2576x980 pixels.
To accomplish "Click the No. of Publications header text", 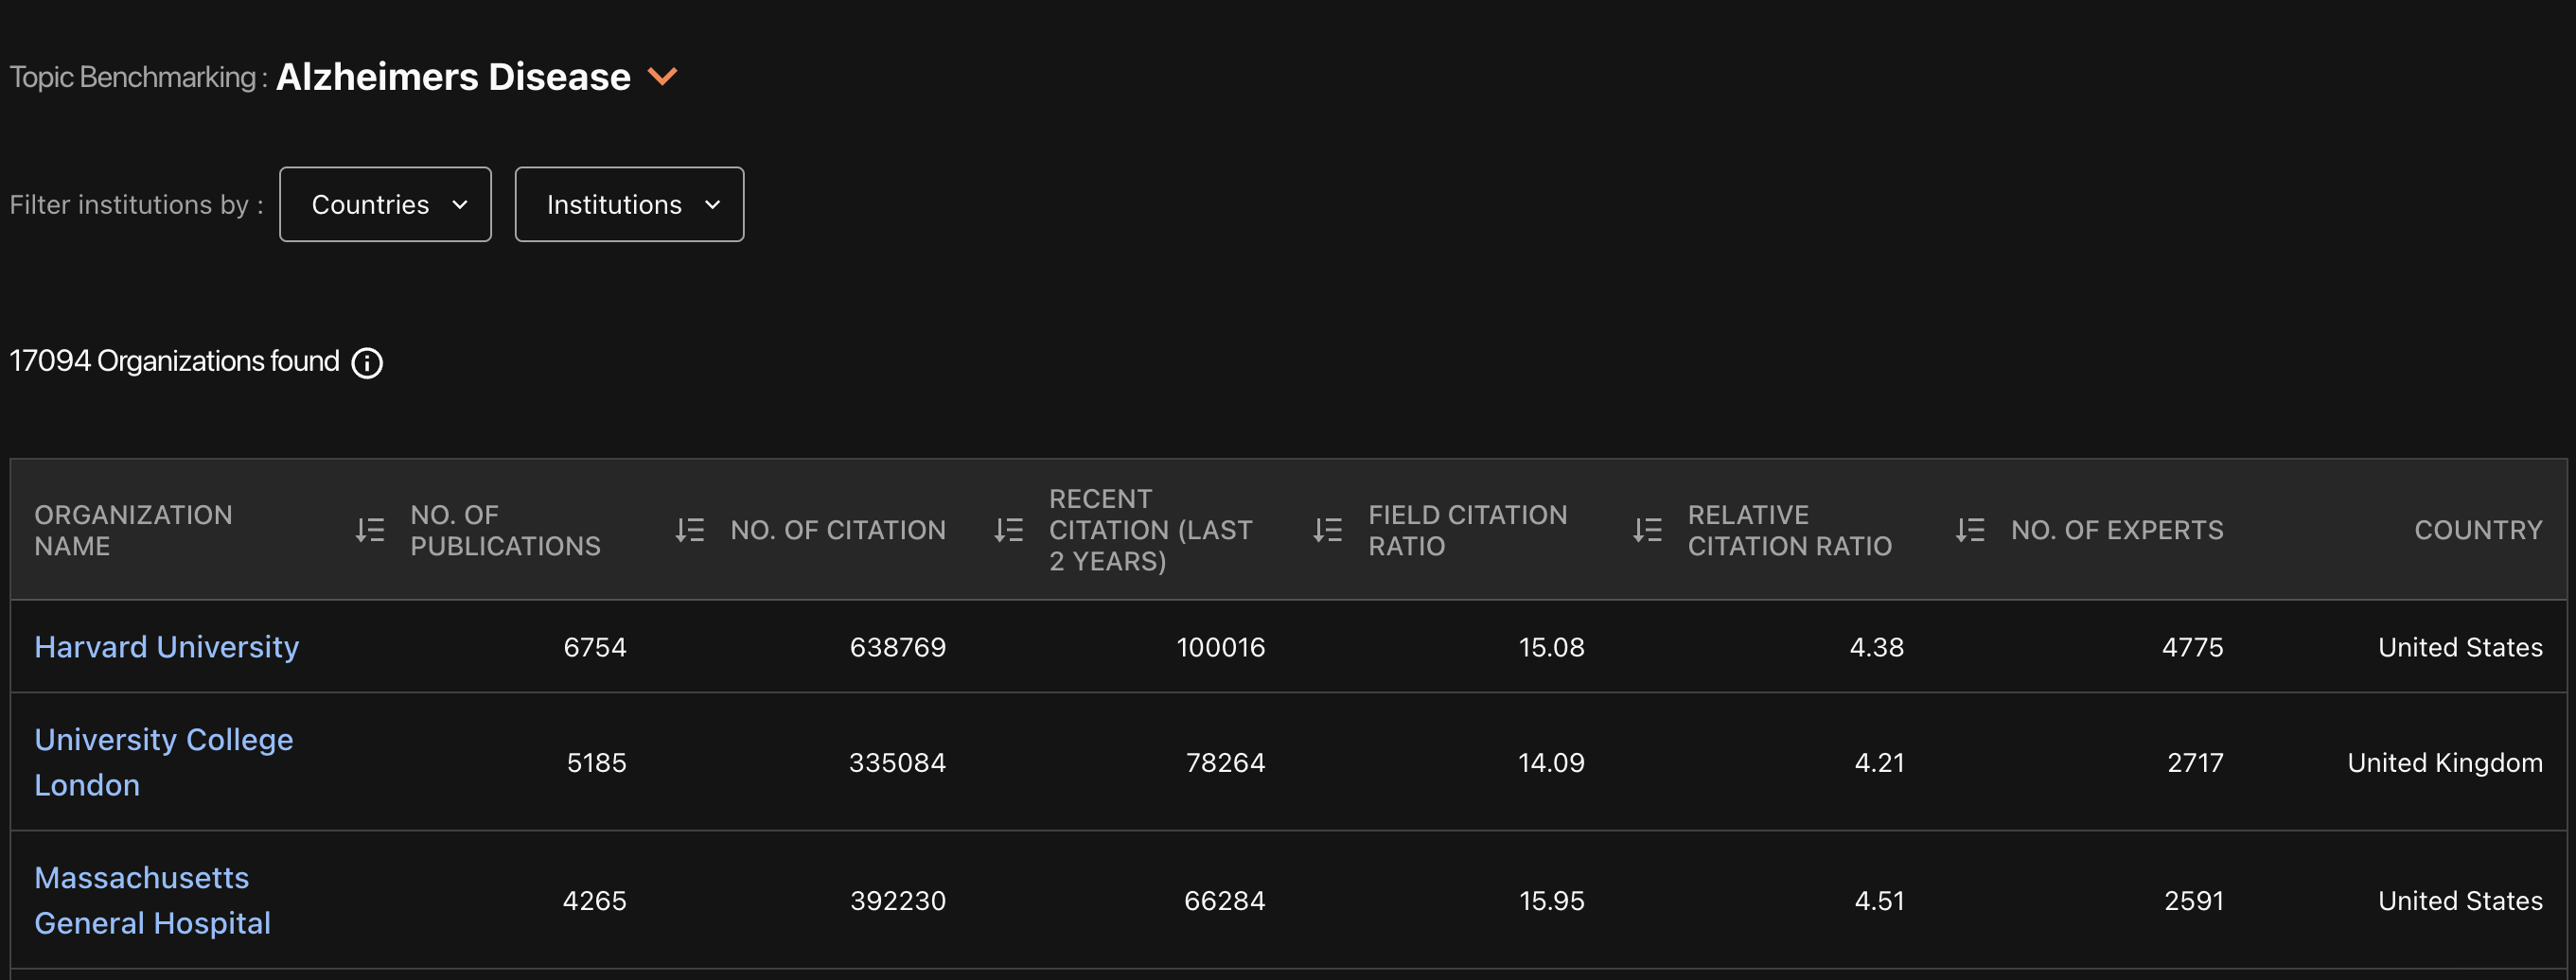I will (x=505, y=530).
